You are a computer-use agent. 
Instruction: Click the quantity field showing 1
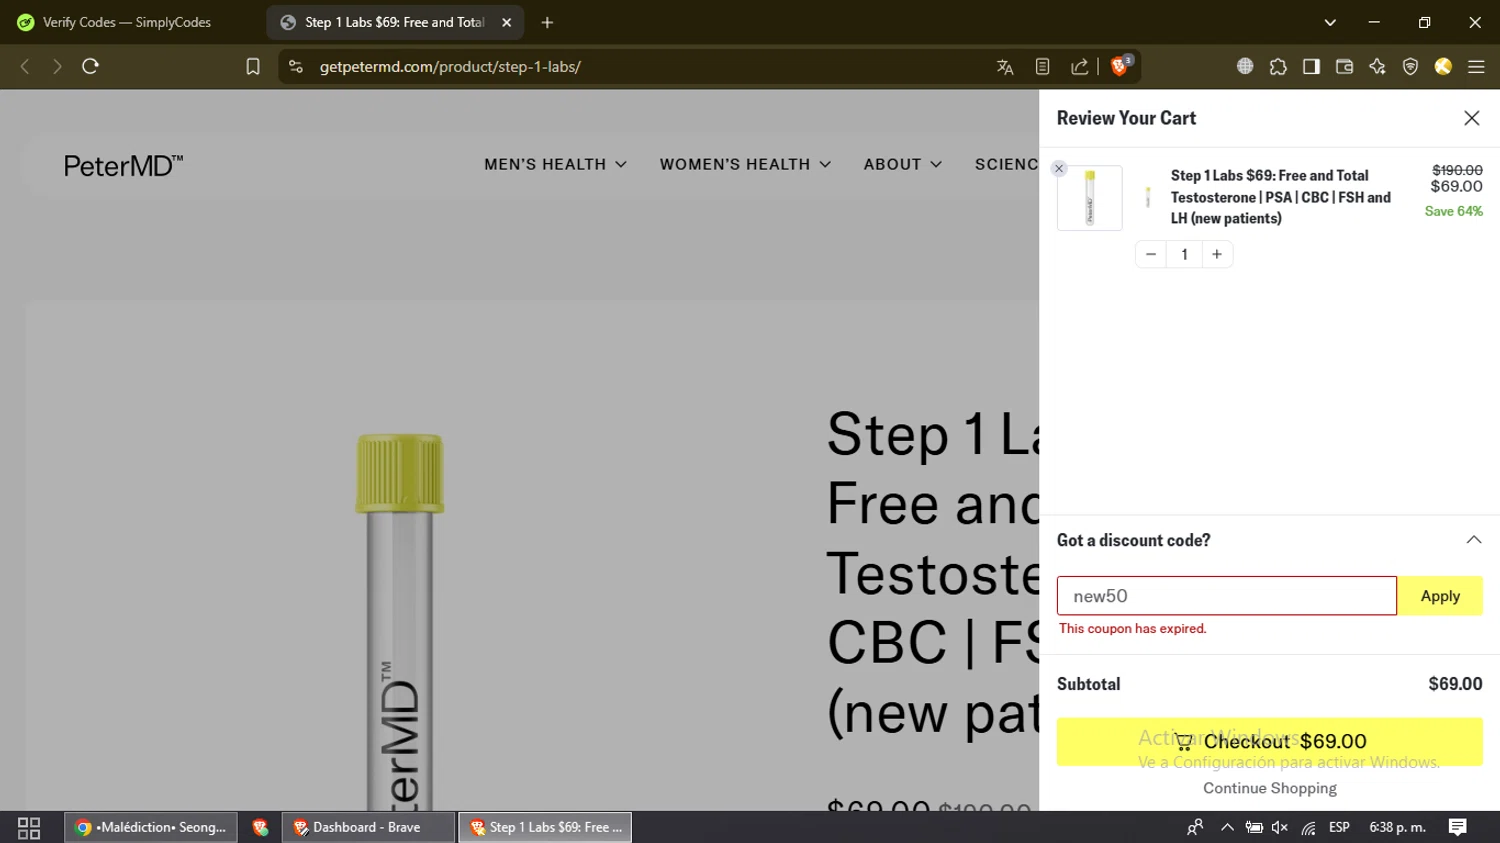click(1184, 254)
